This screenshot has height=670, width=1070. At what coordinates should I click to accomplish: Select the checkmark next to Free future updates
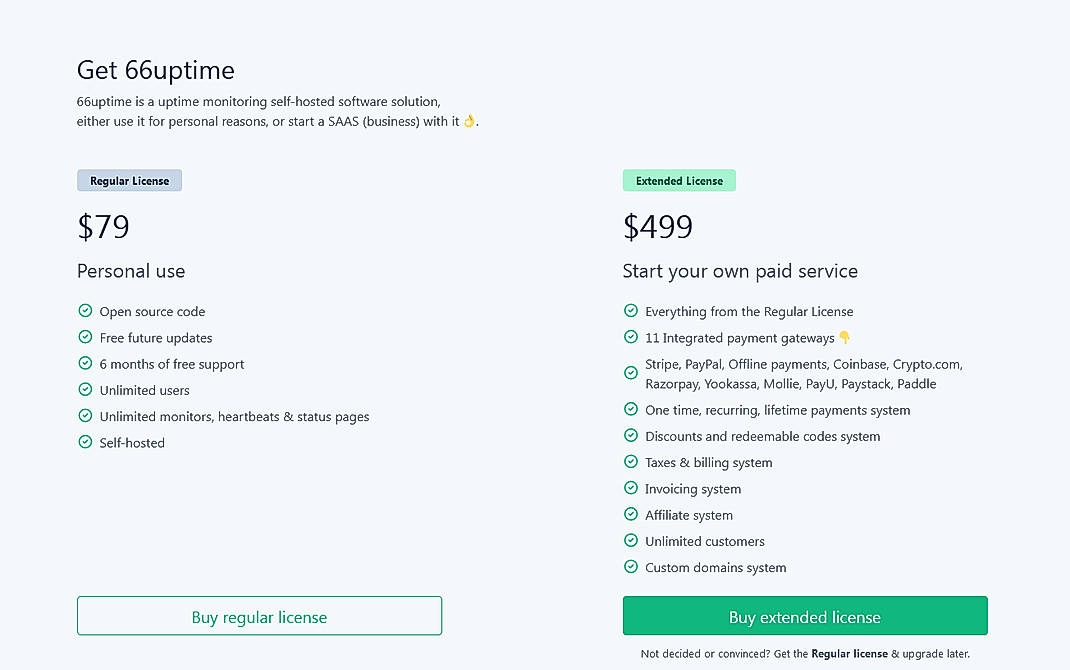[85, 337]
